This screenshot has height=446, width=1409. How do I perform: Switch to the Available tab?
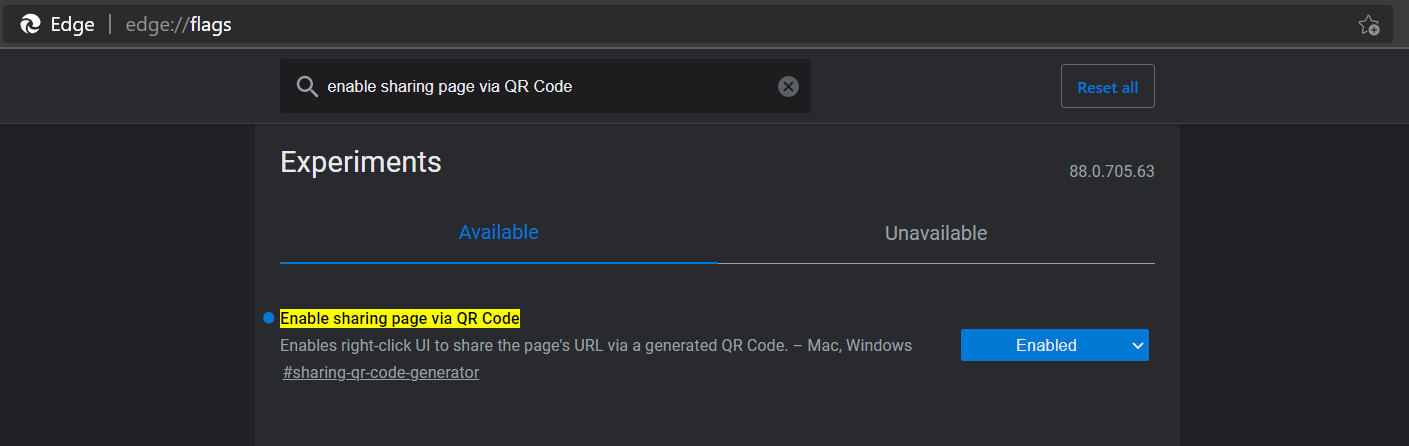[498, 233]
